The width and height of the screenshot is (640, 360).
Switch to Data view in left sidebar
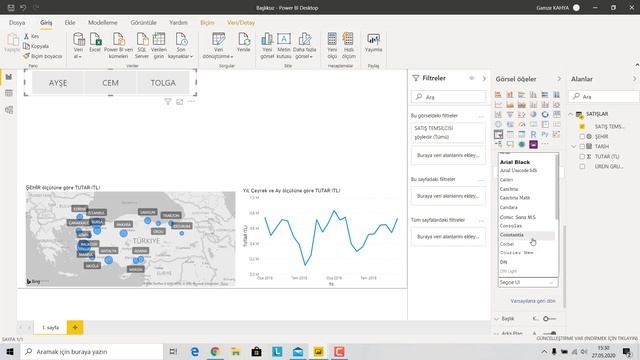9,93
